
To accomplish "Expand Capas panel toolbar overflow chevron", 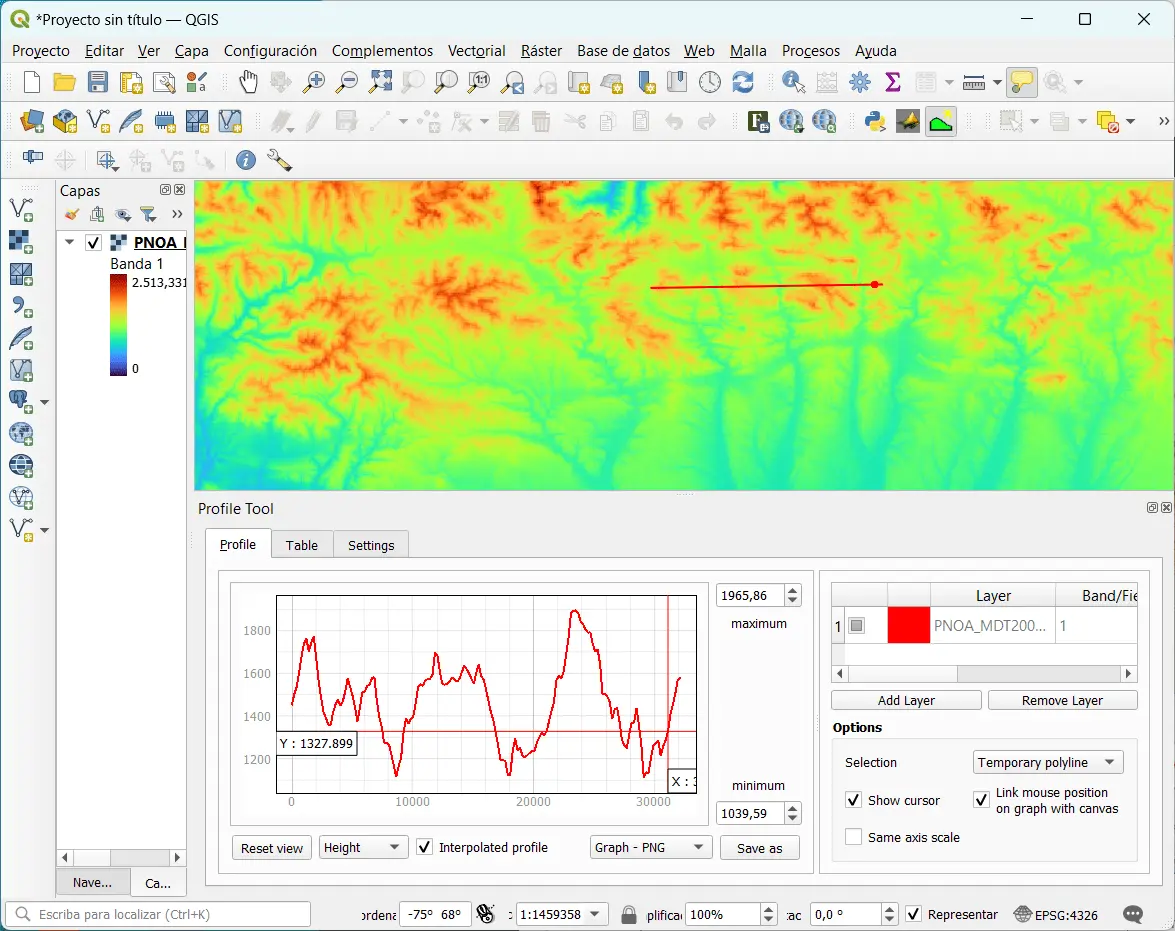I will tap(177, 214).
